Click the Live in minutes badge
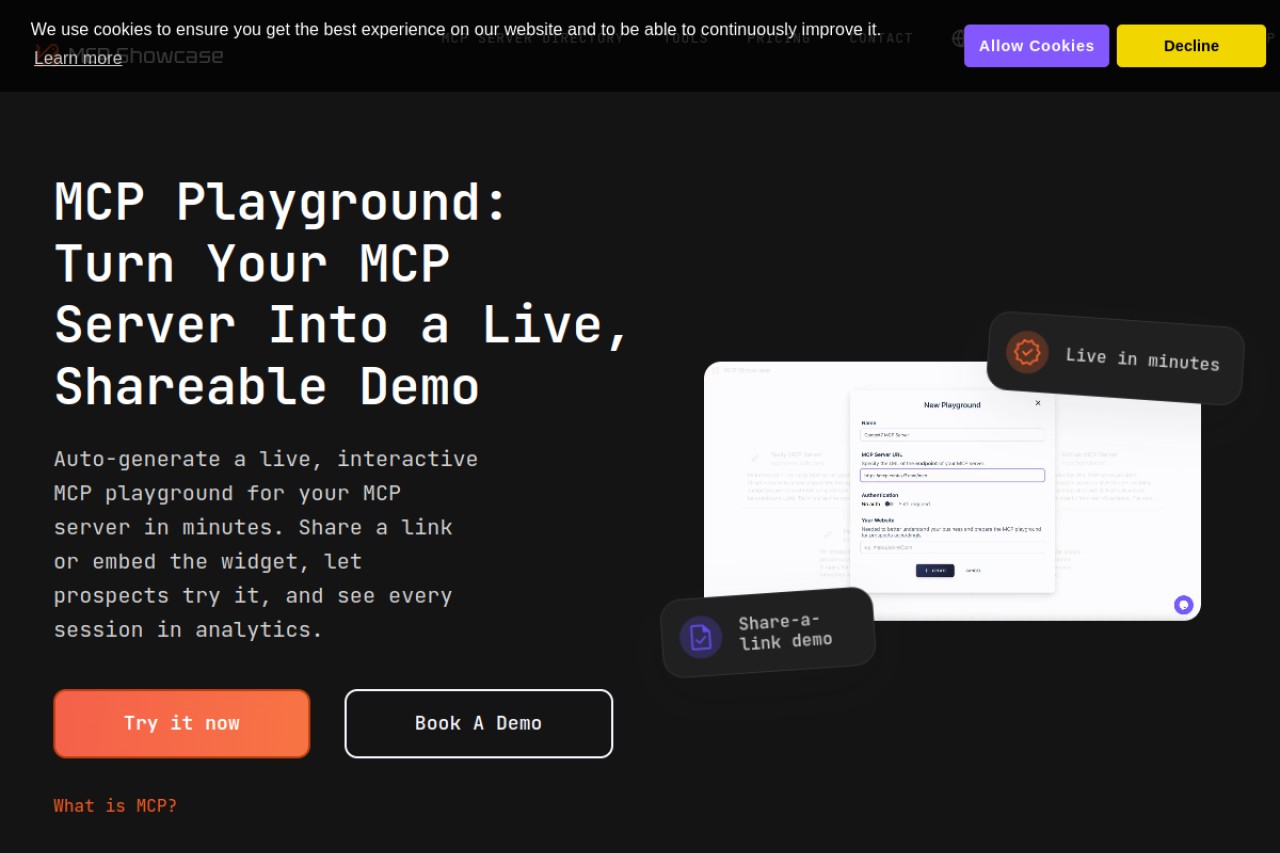This screenshot has height=853, width=1280. coord(1116,358)
